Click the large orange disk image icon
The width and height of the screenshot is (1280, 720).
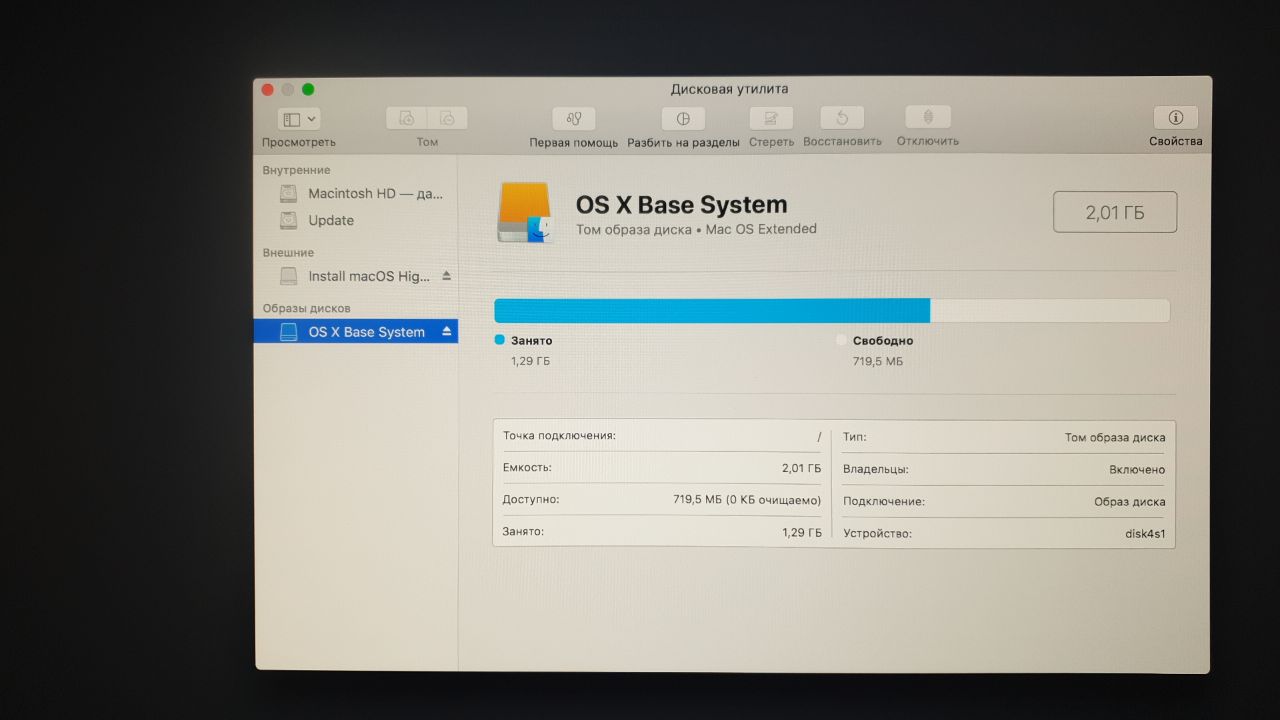click(x=525, y=212)
